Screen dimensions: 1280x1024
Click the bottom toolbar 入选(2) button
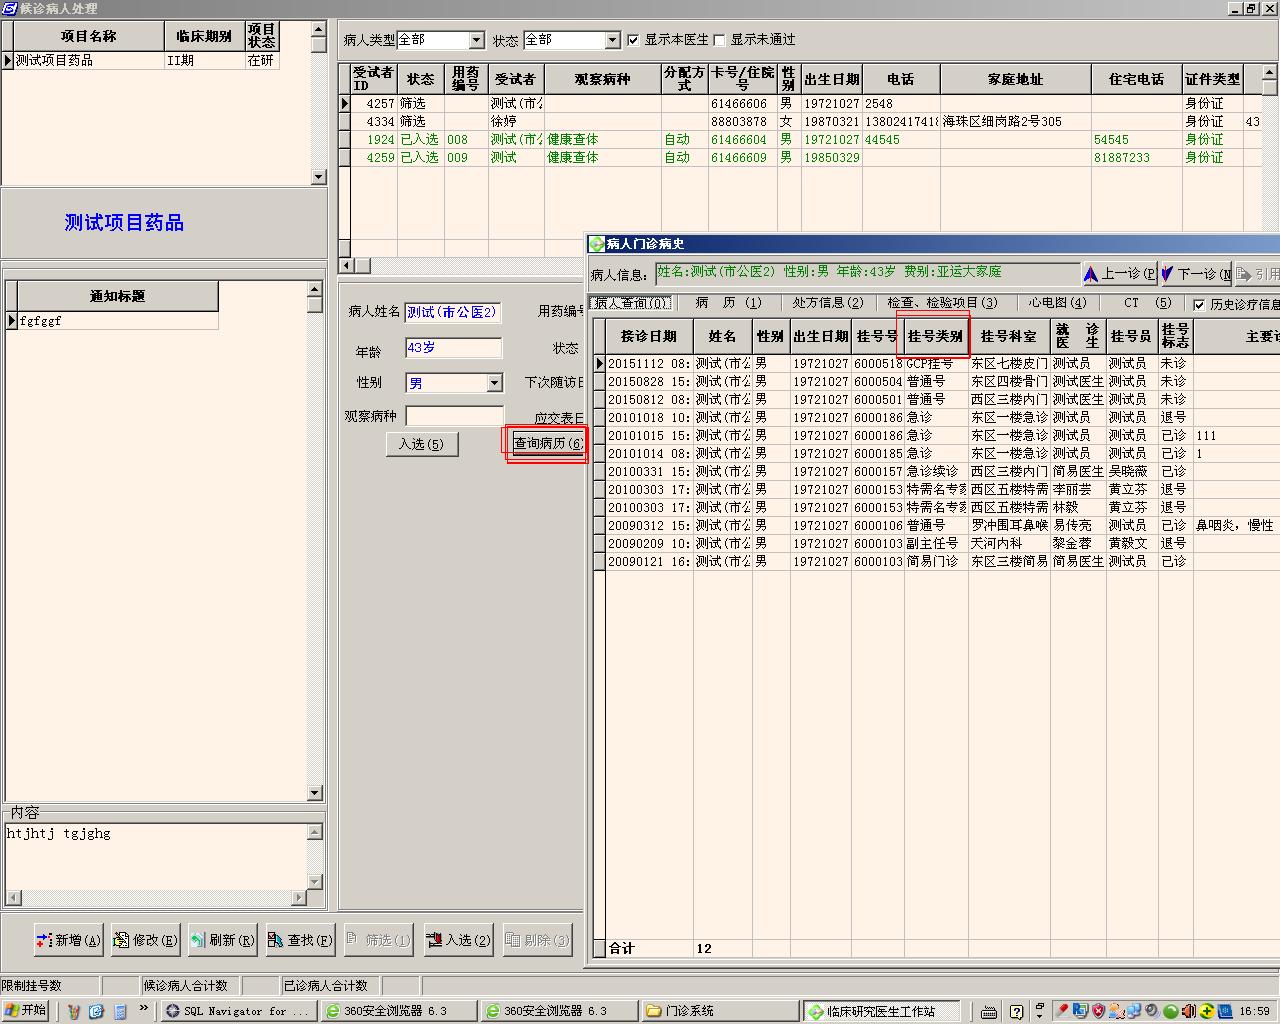(x=459, y=940)
